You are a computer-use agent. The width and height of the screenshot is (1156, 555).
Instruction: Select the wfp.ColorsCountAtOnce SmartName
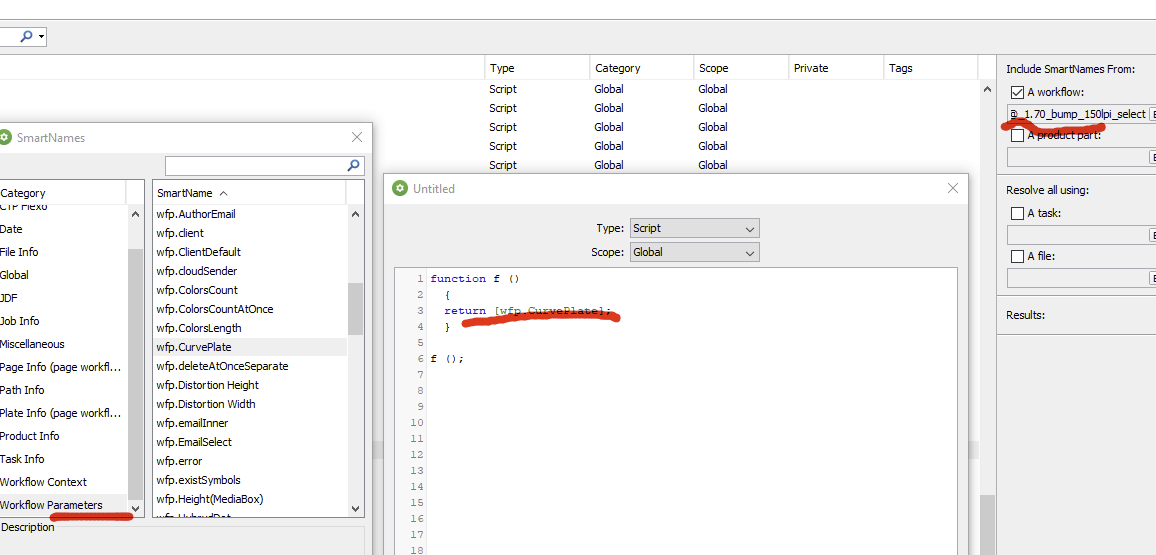click(x=250, y=309)
